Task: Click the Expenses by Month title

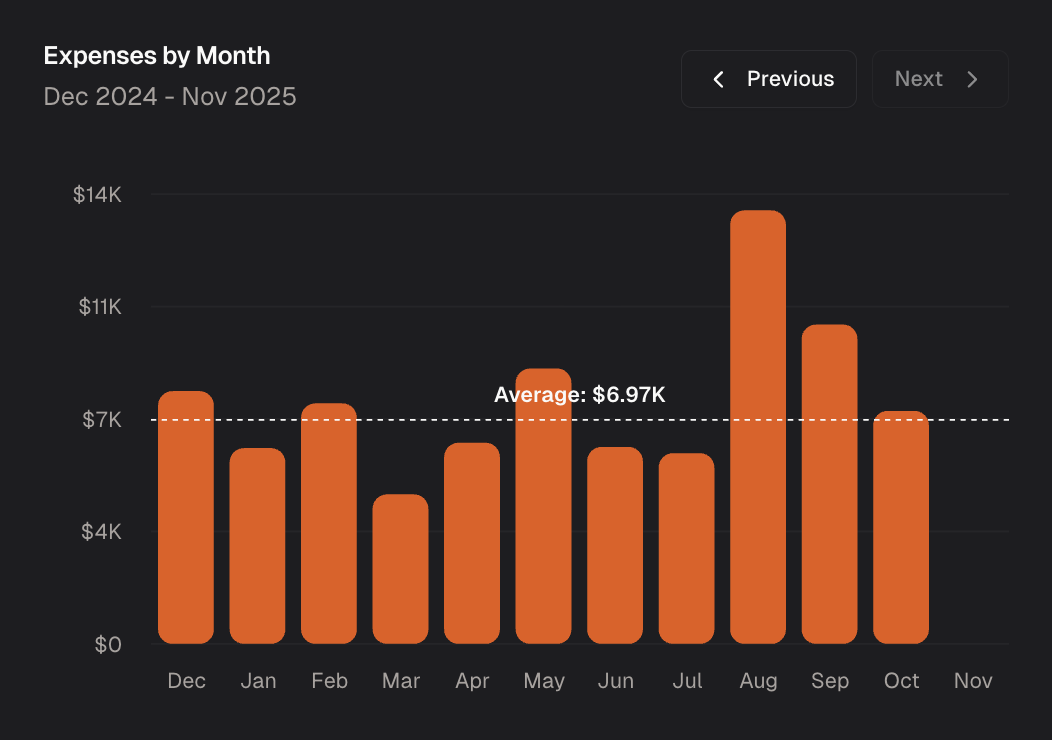Action: click(x=156, y=56)
